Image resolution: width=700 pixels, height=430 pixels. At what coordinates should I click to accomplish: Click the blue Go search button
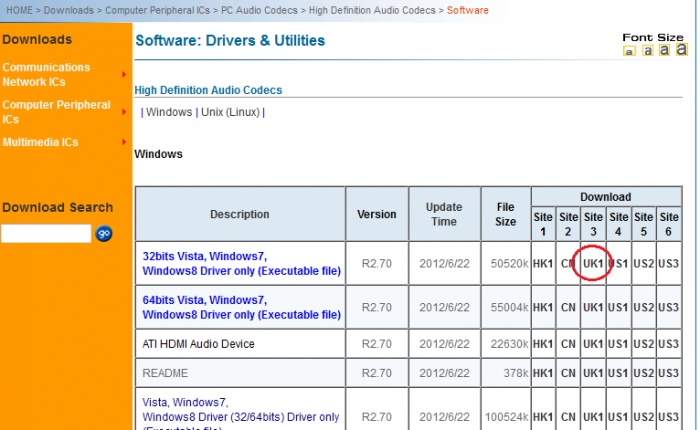(104, 233)
